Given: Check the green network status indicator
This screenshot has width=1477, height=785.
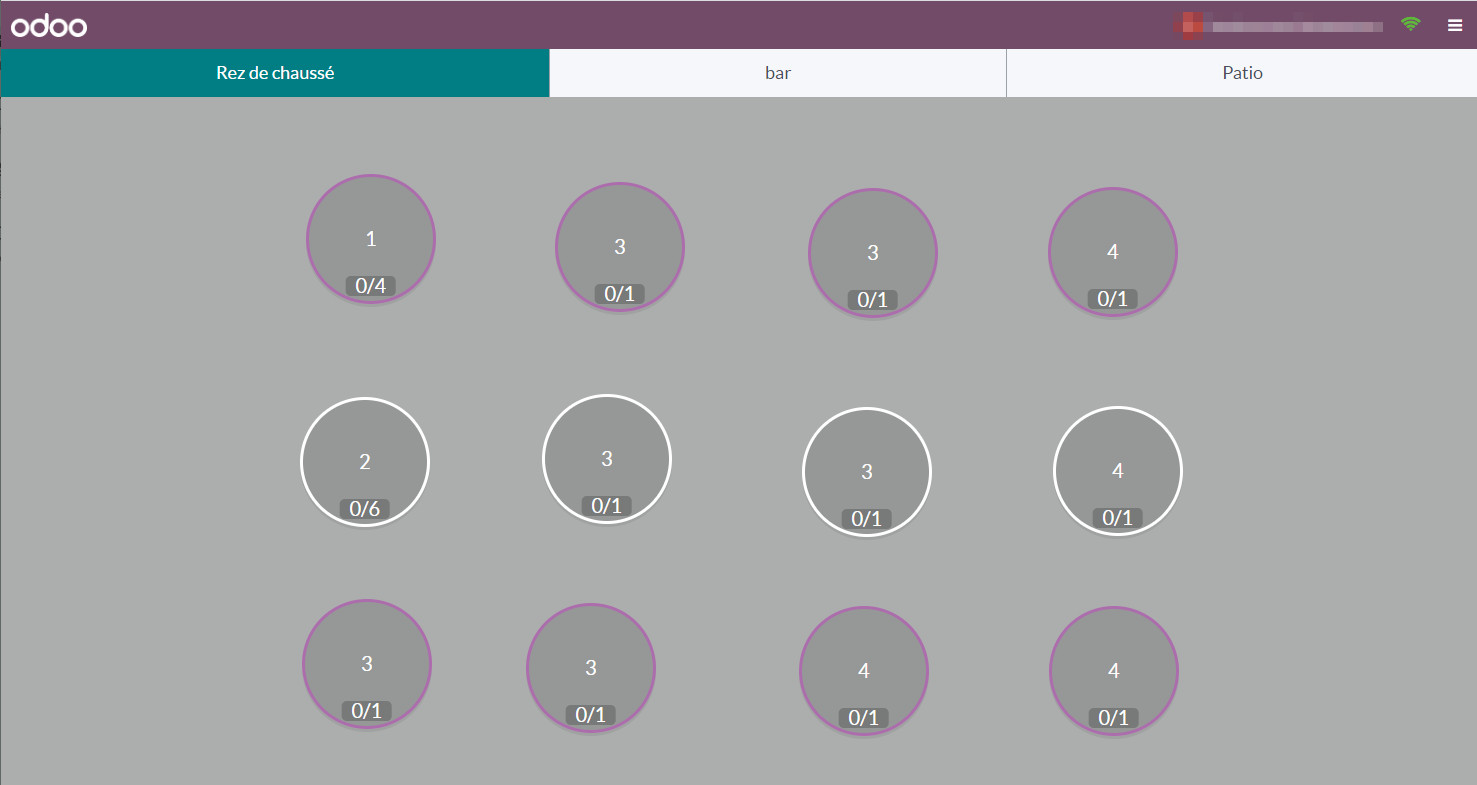Looking at the screenshot, I should click(1411, 24).
